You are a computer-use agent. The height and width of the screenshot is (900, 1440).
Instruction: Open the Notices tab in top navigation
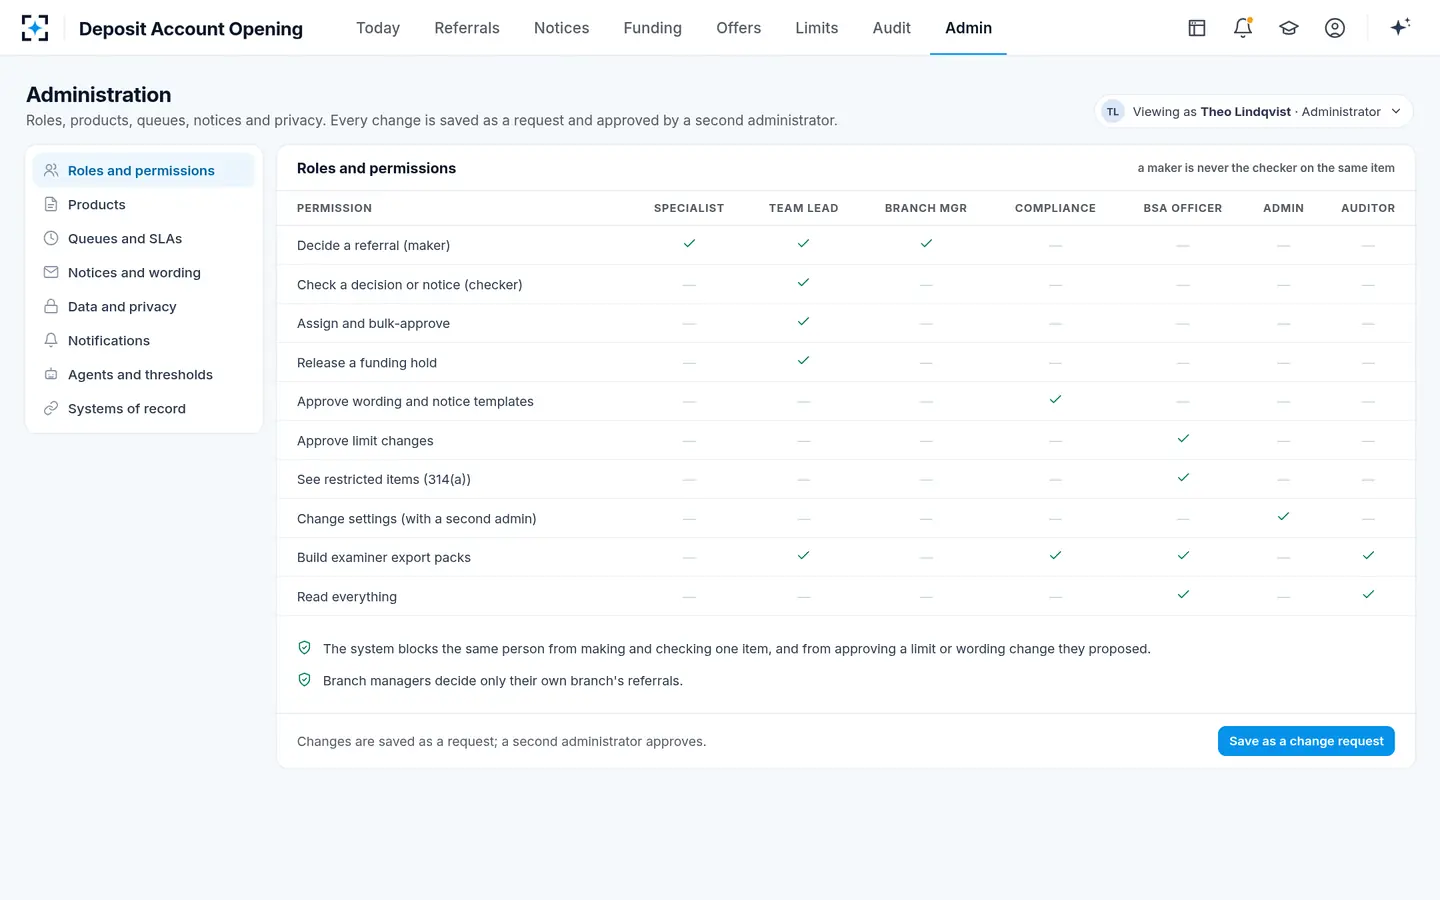[x=561, y=28]
